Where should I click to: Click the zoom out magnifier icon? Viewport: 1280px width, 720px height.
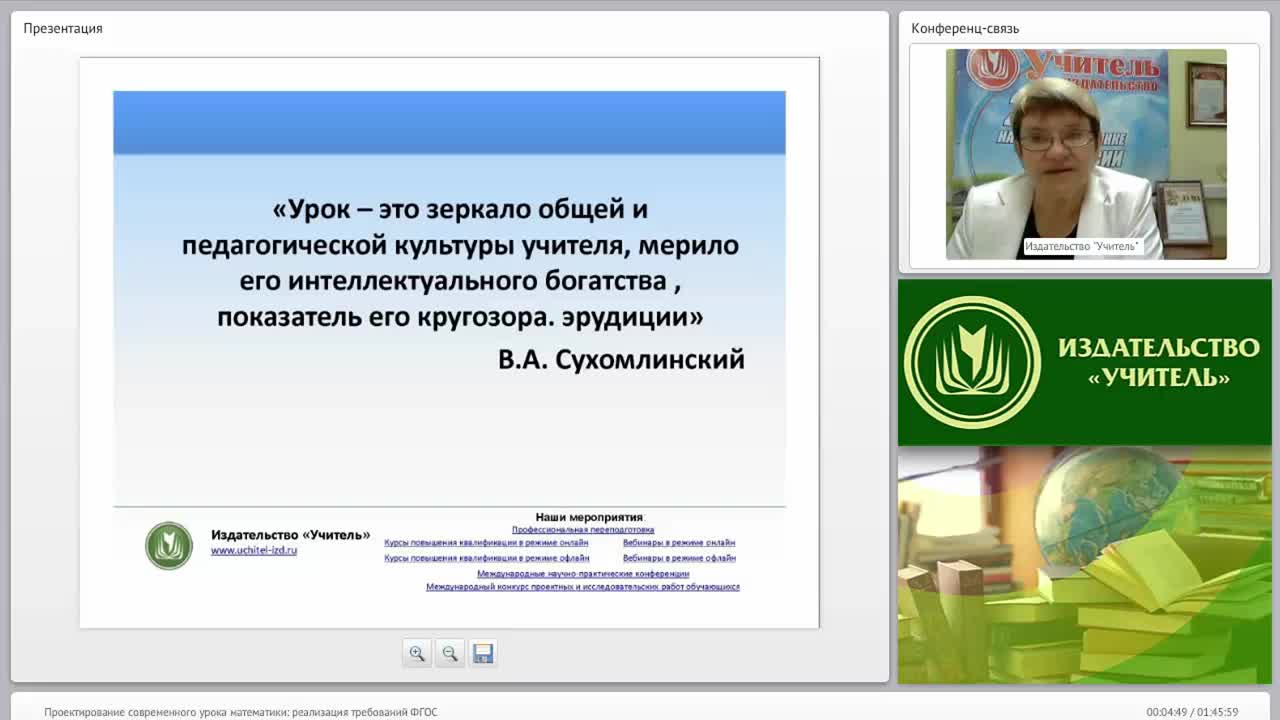point(450,653)
